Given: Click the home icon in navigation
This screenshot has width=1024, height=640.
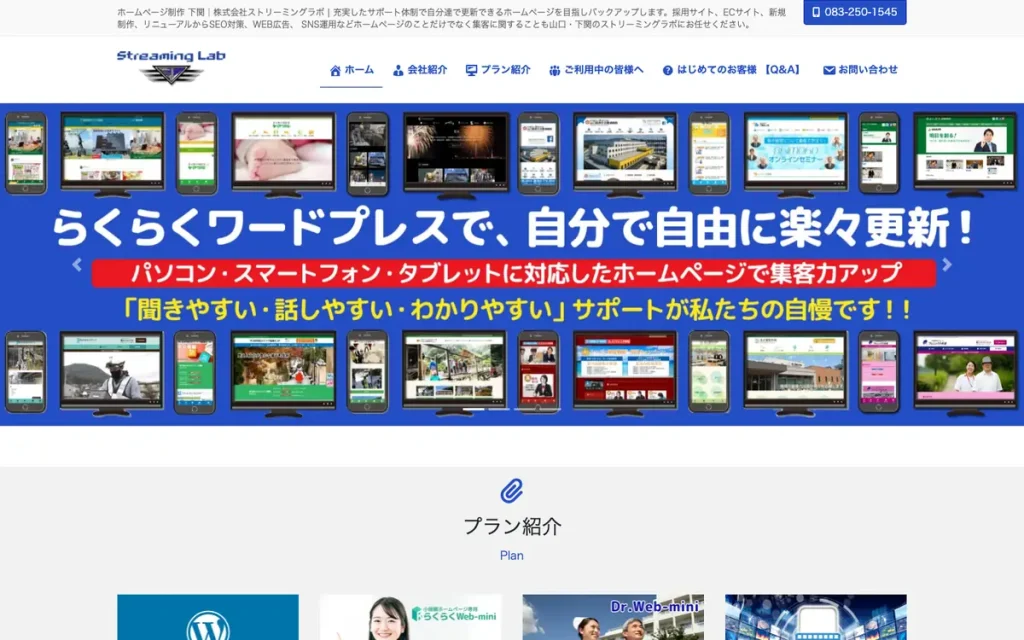Looking at the screenshot, I should tap(335, 71).
